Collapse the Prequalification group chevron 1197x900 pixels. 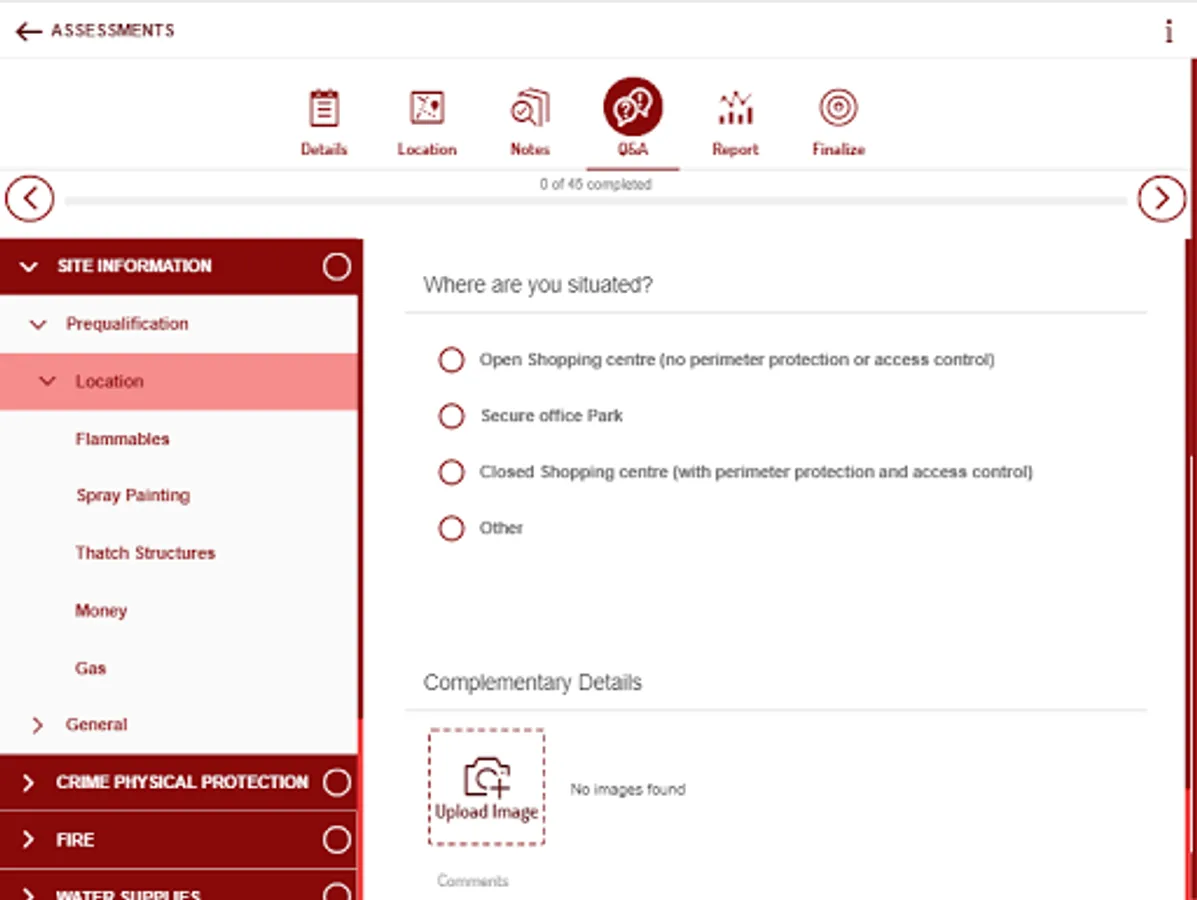tap(37, 324)
